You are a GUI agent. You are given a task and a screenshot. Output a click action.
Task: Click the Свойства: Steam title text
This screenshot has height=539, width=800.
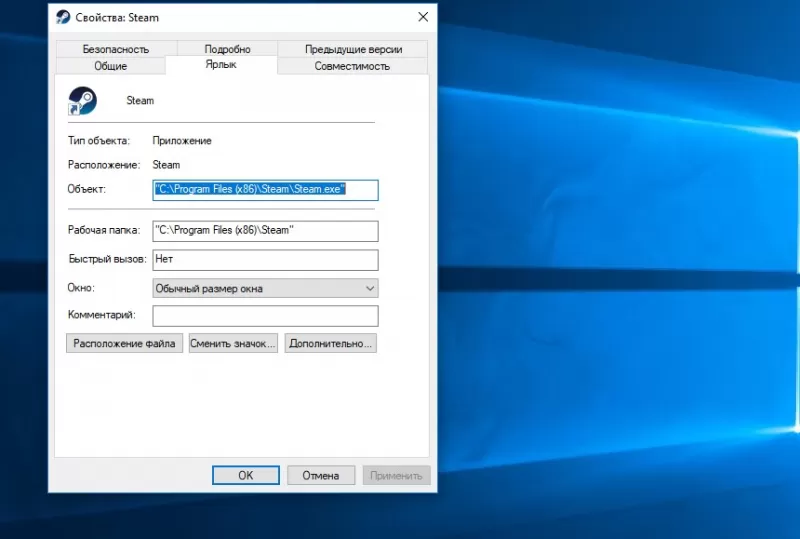[x=117, y=17]
